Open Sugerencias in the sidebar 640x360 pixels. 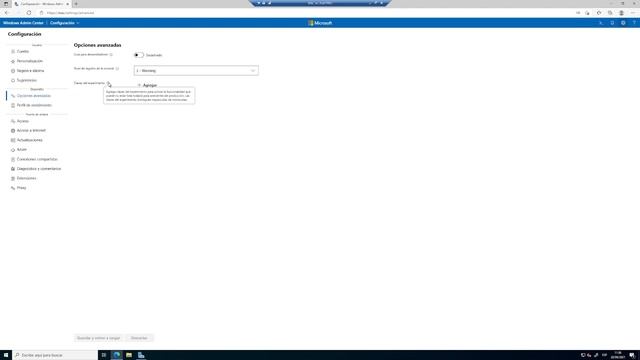coord(27,80)
